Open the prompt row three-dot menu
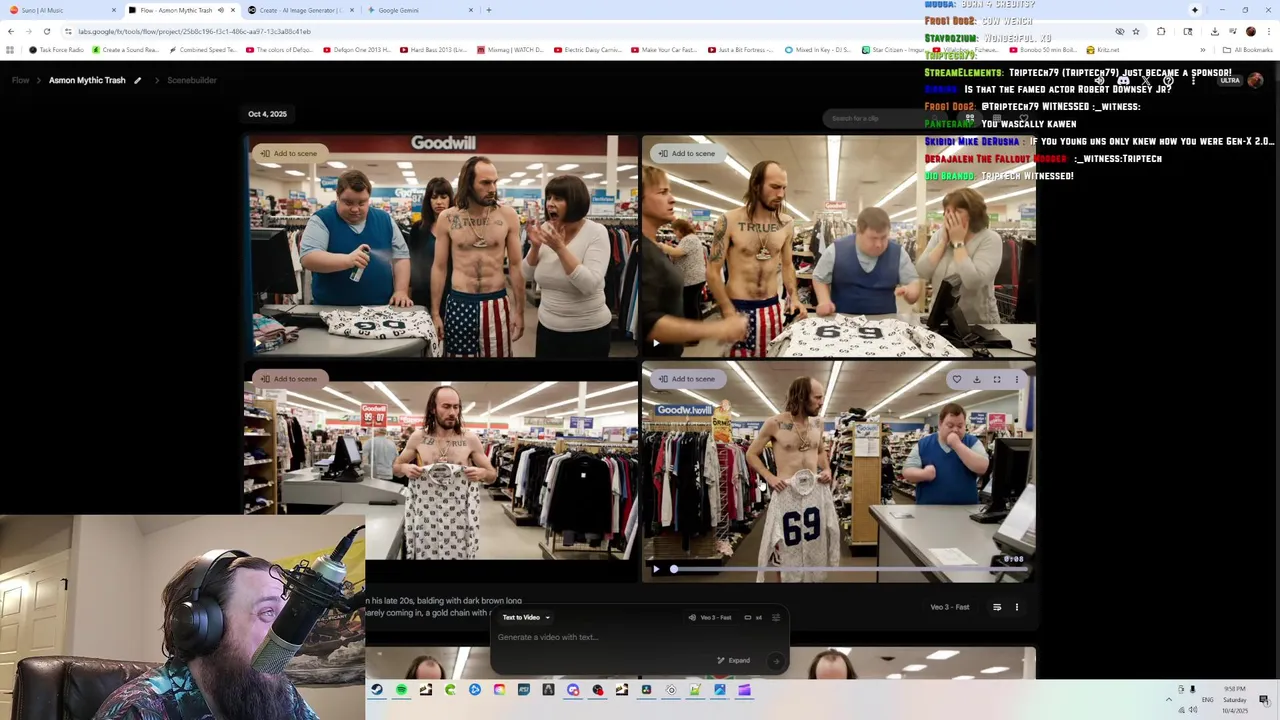This screenshot has height=720, width=1280. point(1017,607)
